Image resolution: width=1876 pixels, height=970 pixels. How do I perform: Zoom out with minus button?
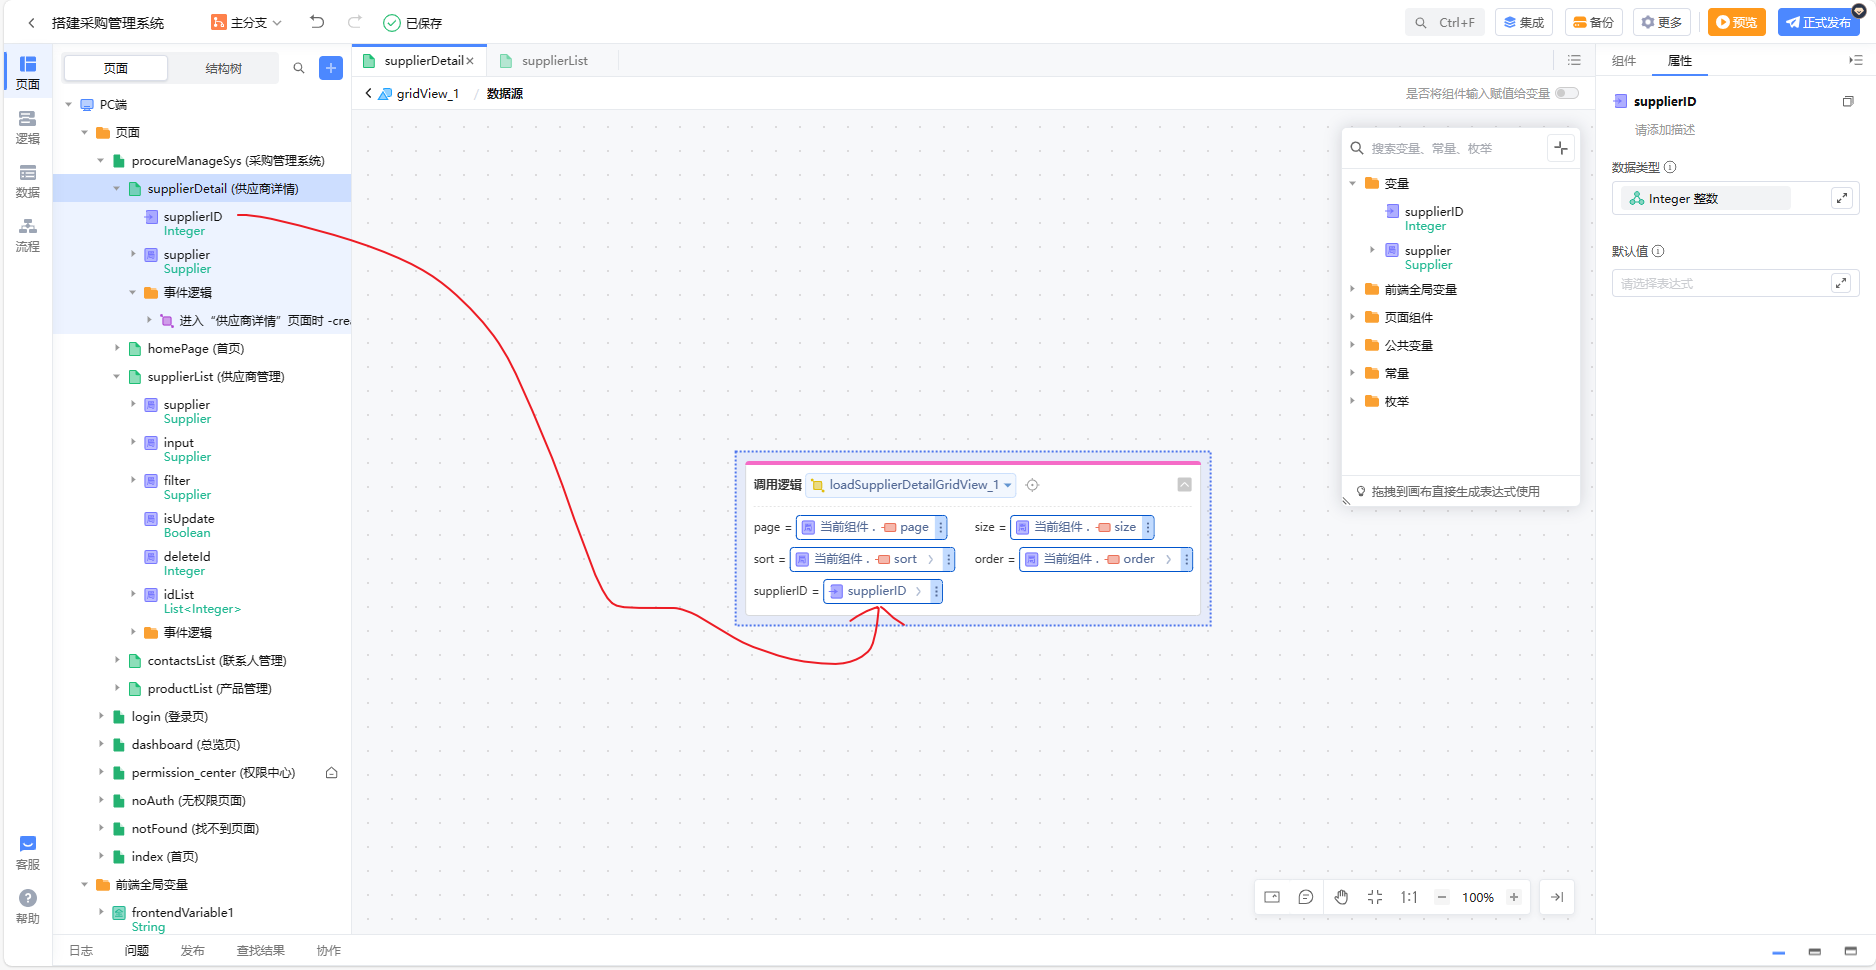pos(1442,897)
